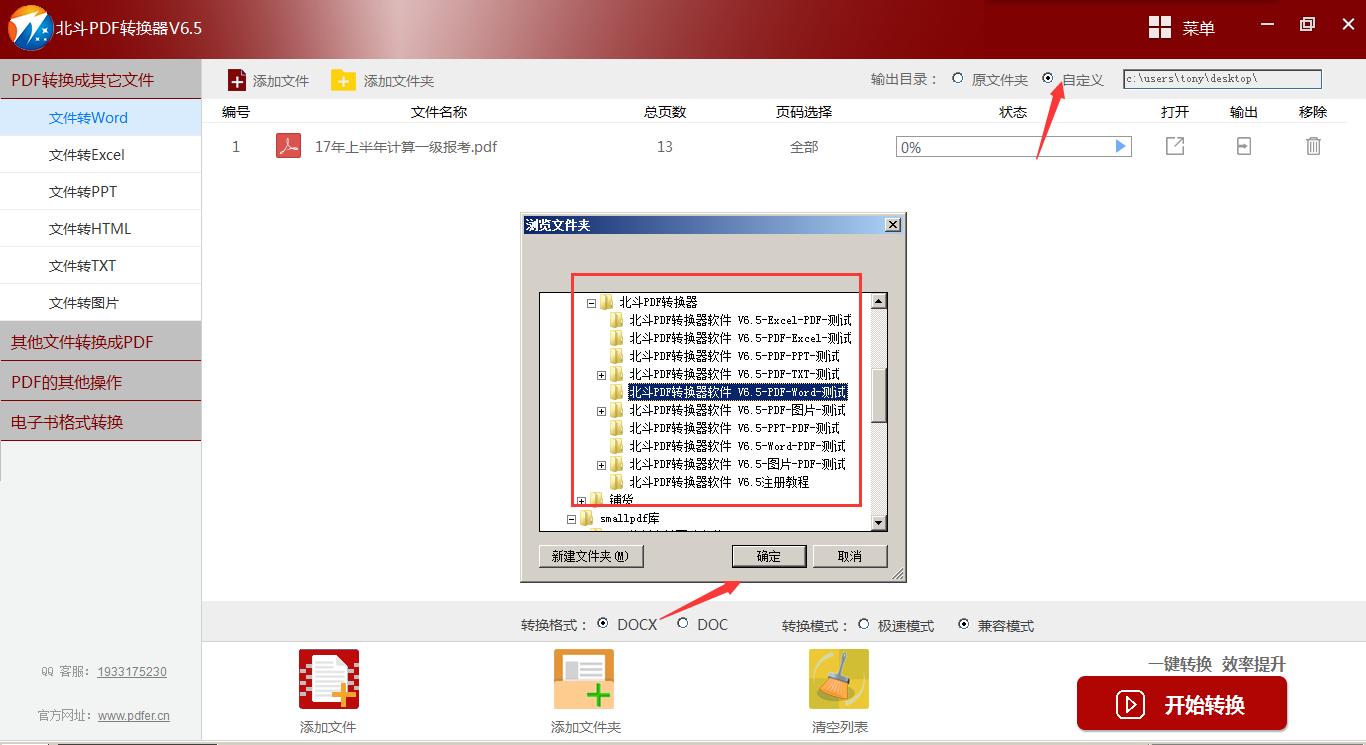Select the DOCX output format
The image size is (1366, 745).
[x=602, y=624]
